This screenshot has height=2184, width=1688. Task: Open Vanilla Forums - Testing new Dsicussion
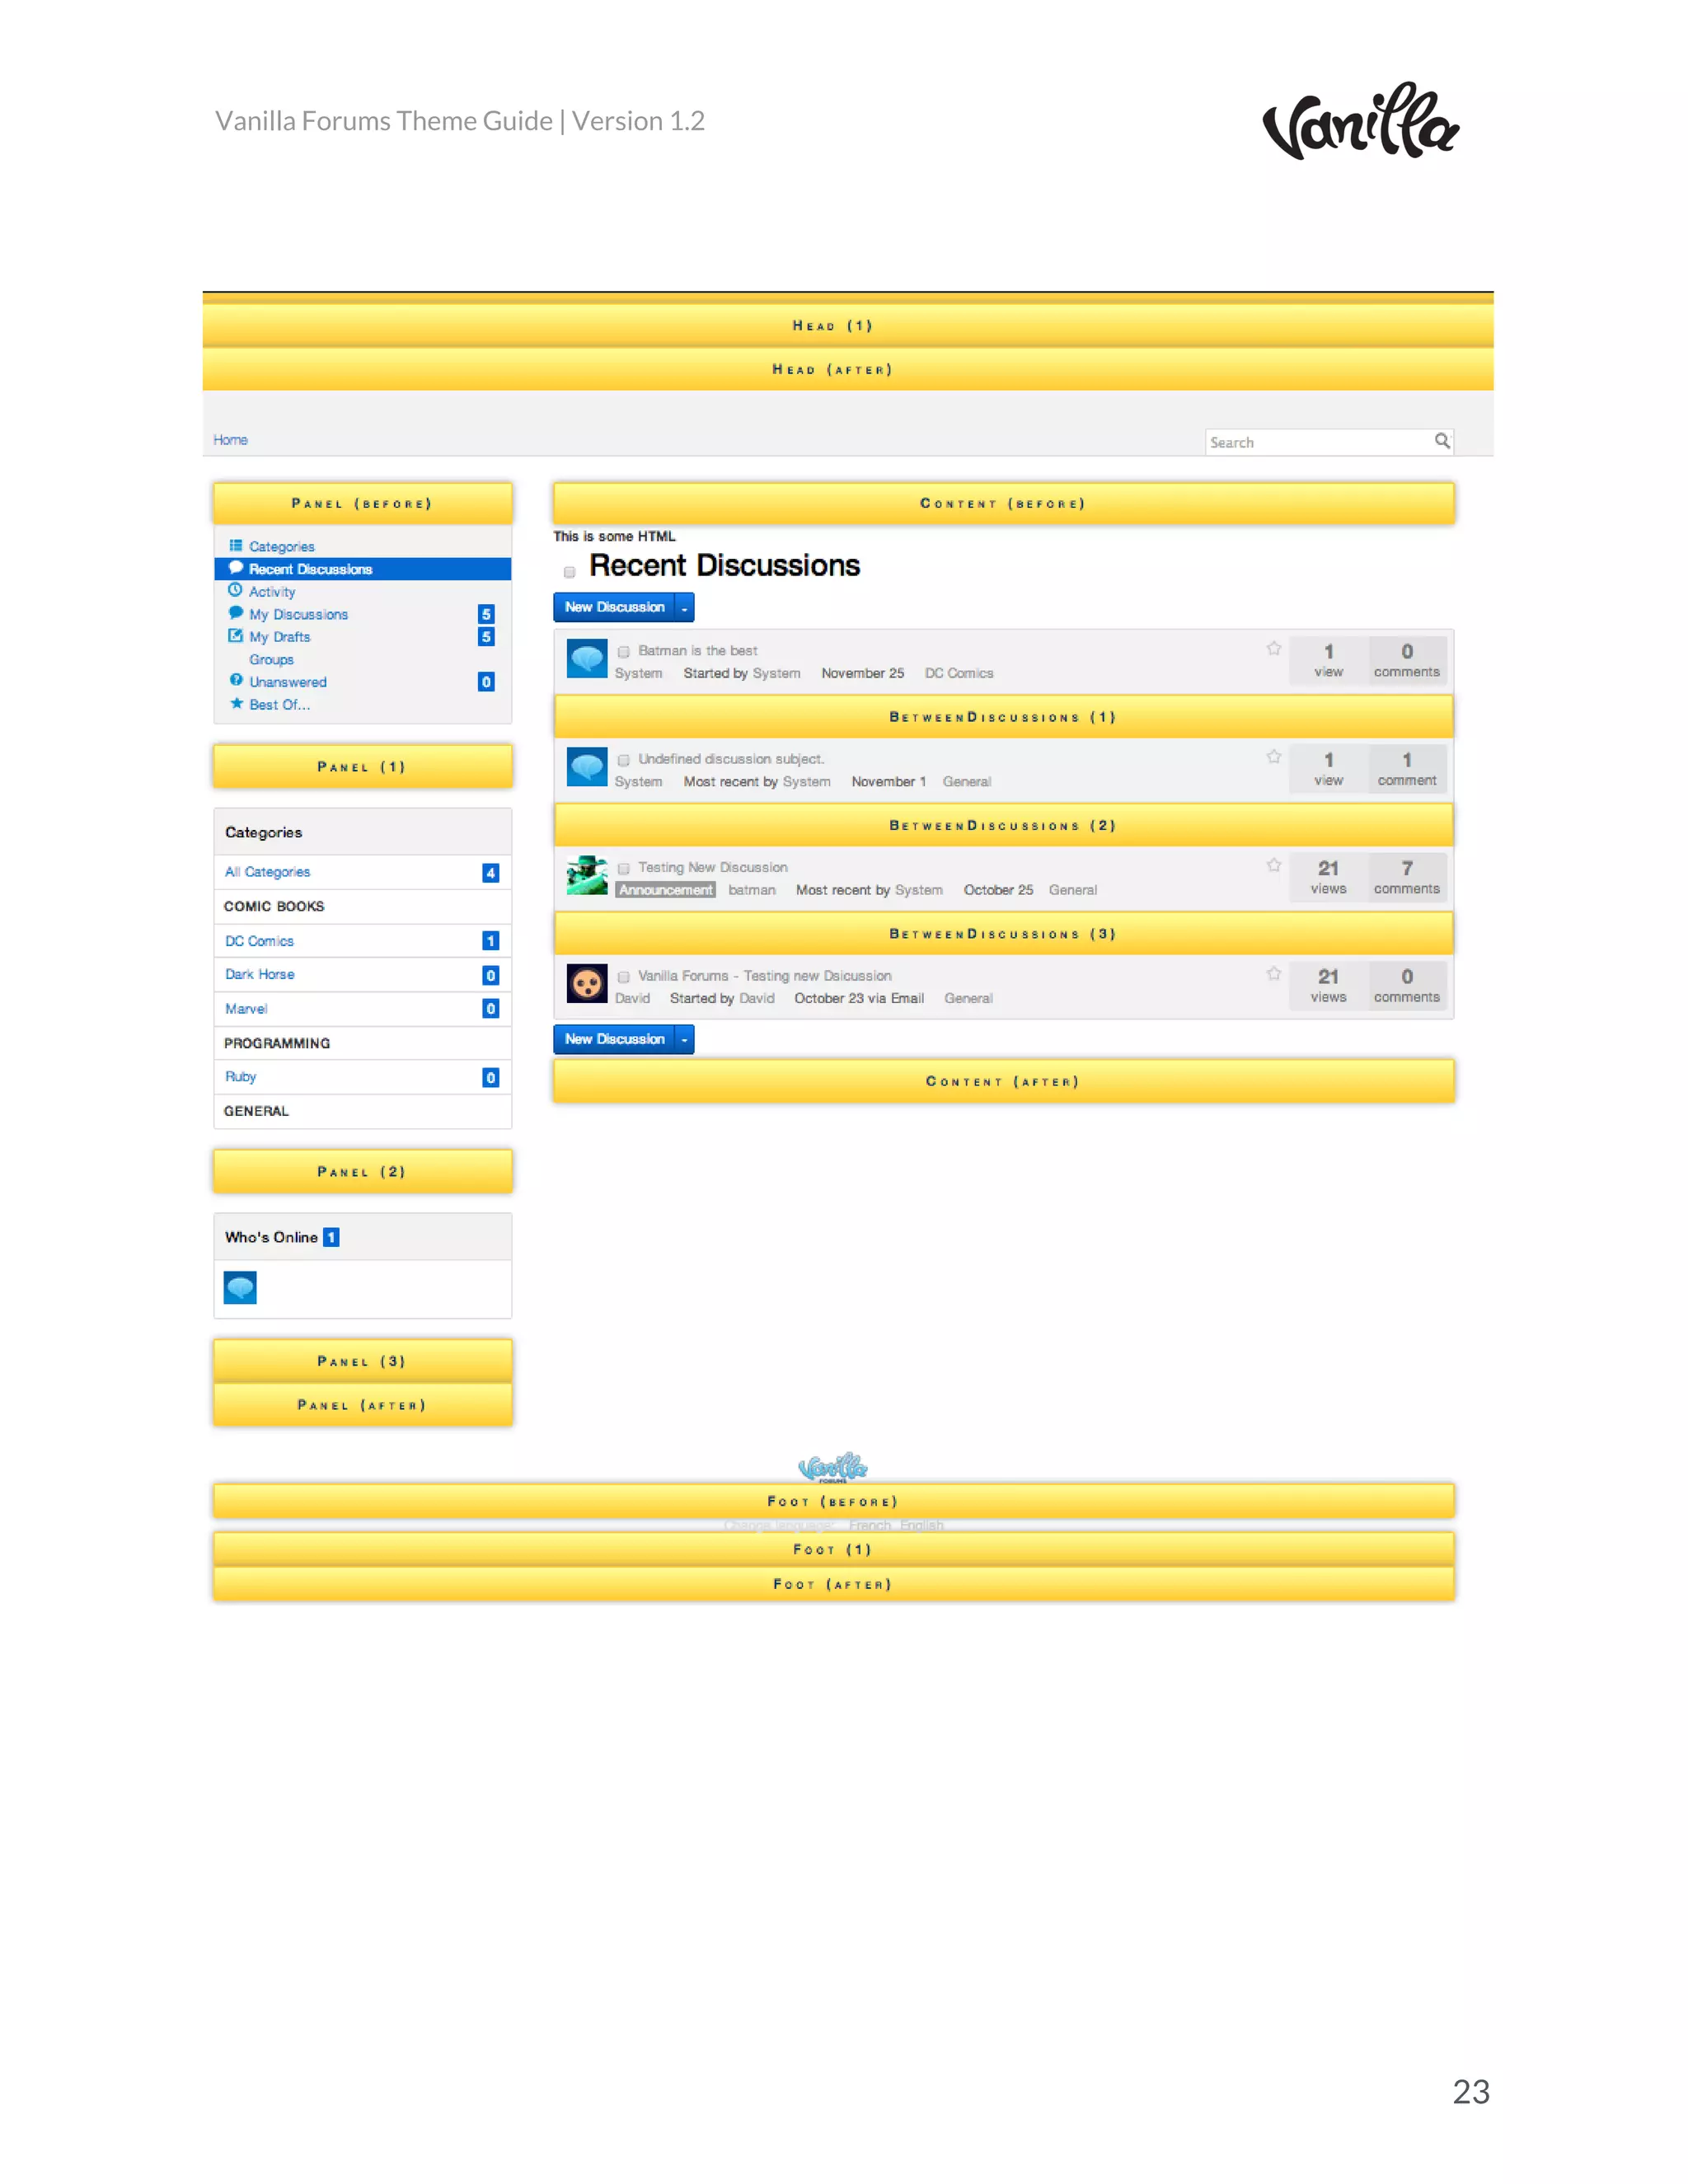point(765,976)
